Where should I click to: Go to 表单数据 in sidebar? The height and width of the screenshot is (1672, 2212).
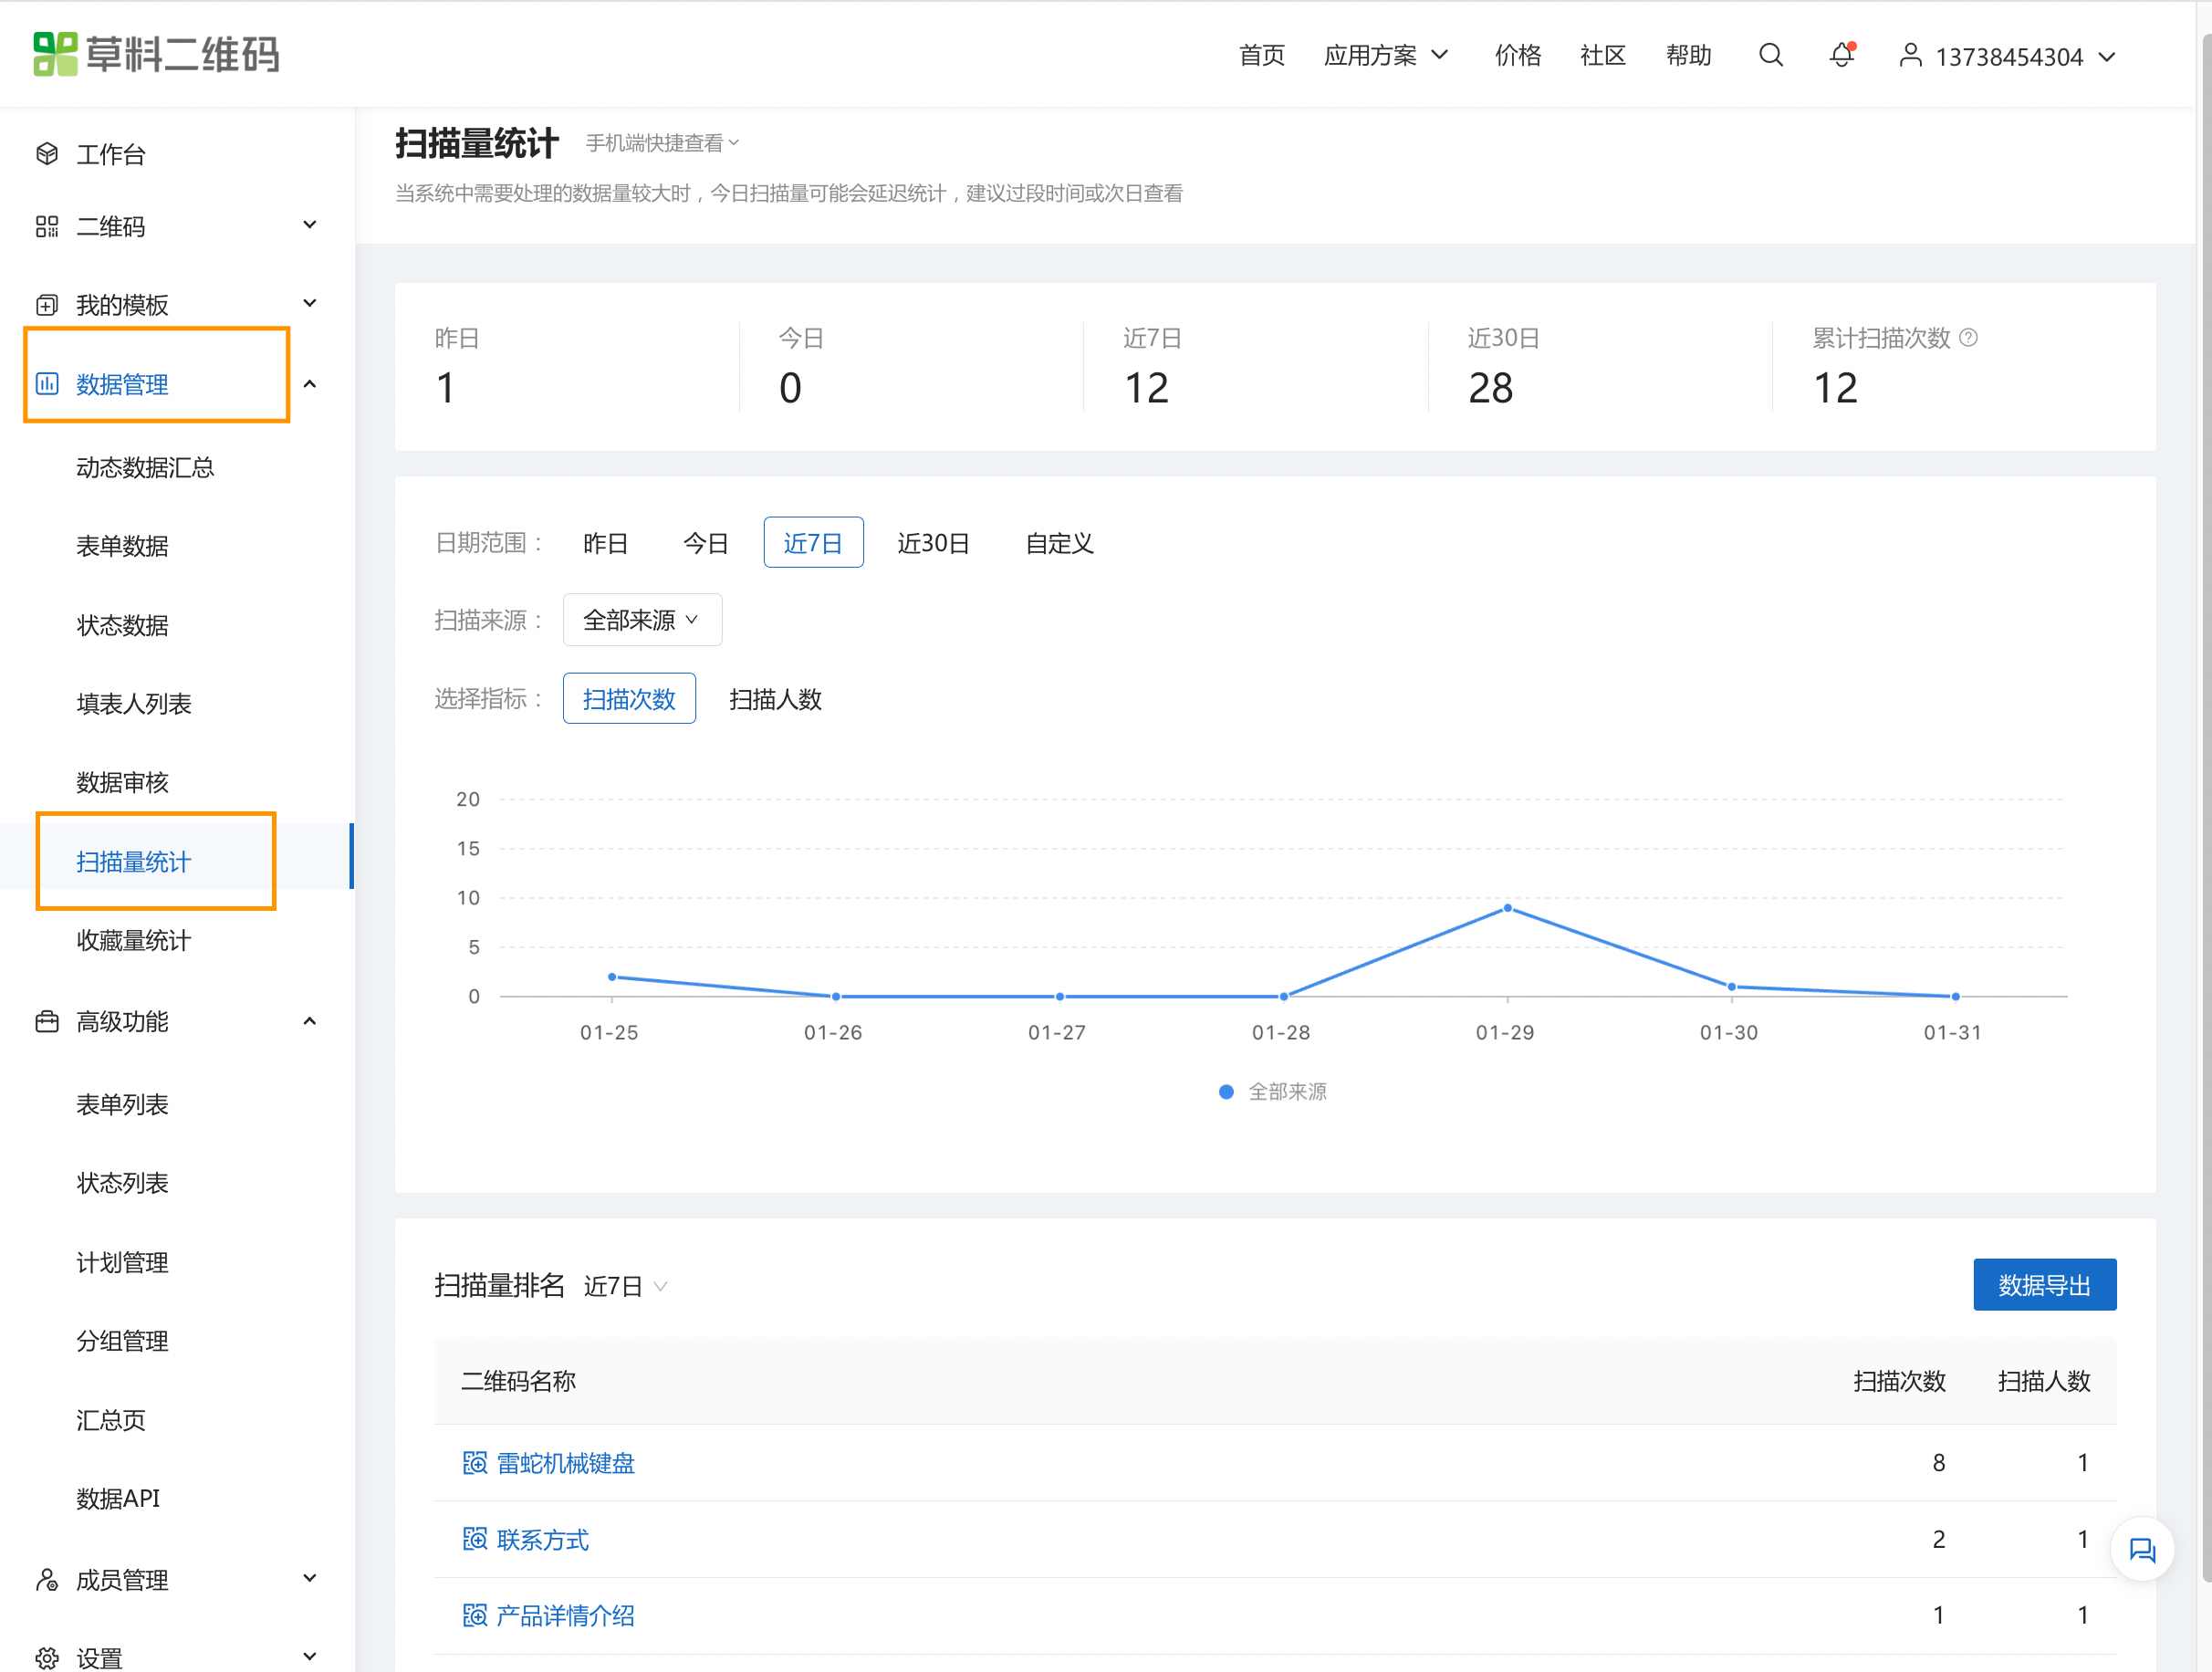click(x=122, y=546)
